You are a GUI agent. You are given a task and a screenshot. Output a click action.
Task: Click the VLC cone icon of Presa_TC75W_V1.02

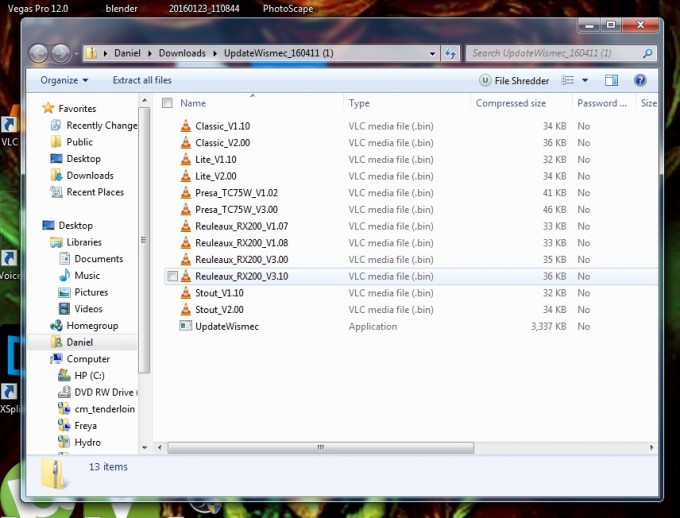(x=186, y=193)
